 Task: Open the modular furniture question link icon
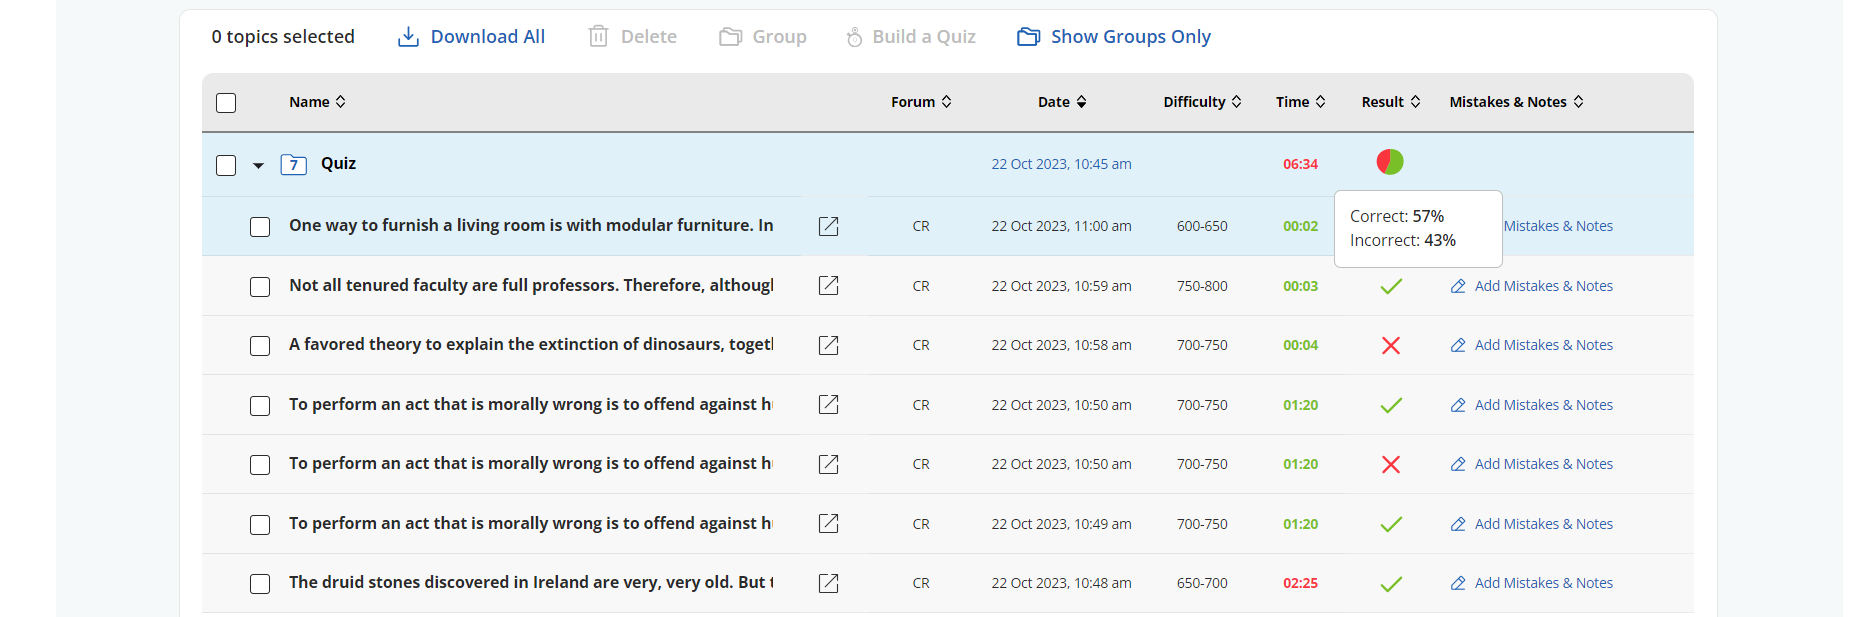pos(828,226)
